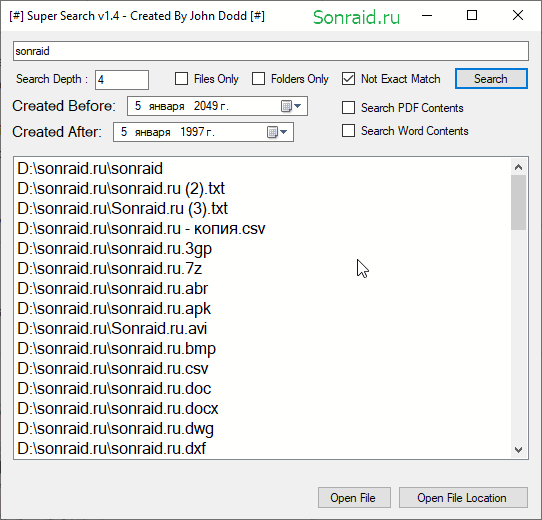Select the day in Created Before date
The height and width of the screenshot is (520, 542).
click(138, 106)
